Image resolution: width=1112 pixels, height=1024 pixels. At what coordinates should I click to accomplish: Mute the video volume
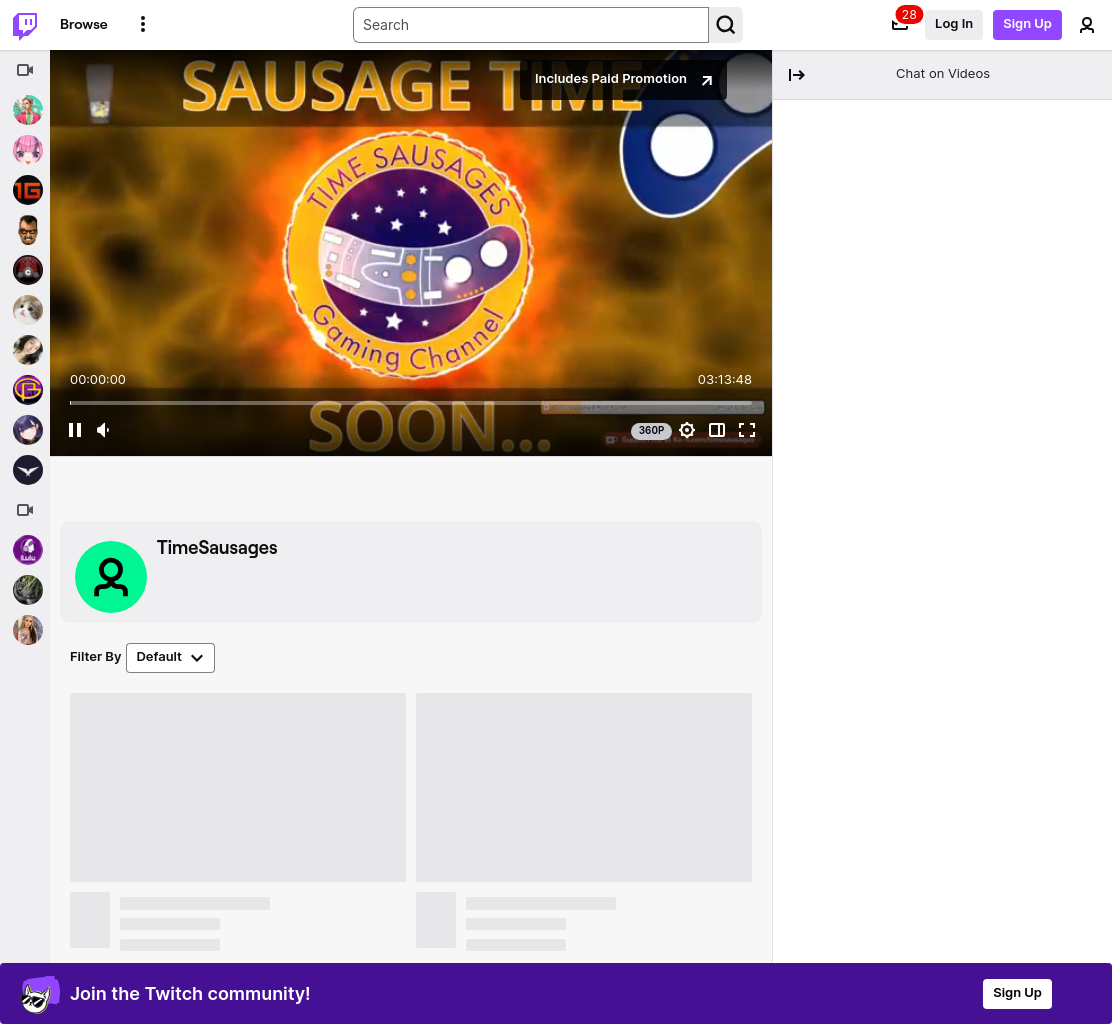pyautogui.click(x=104, y=430)
